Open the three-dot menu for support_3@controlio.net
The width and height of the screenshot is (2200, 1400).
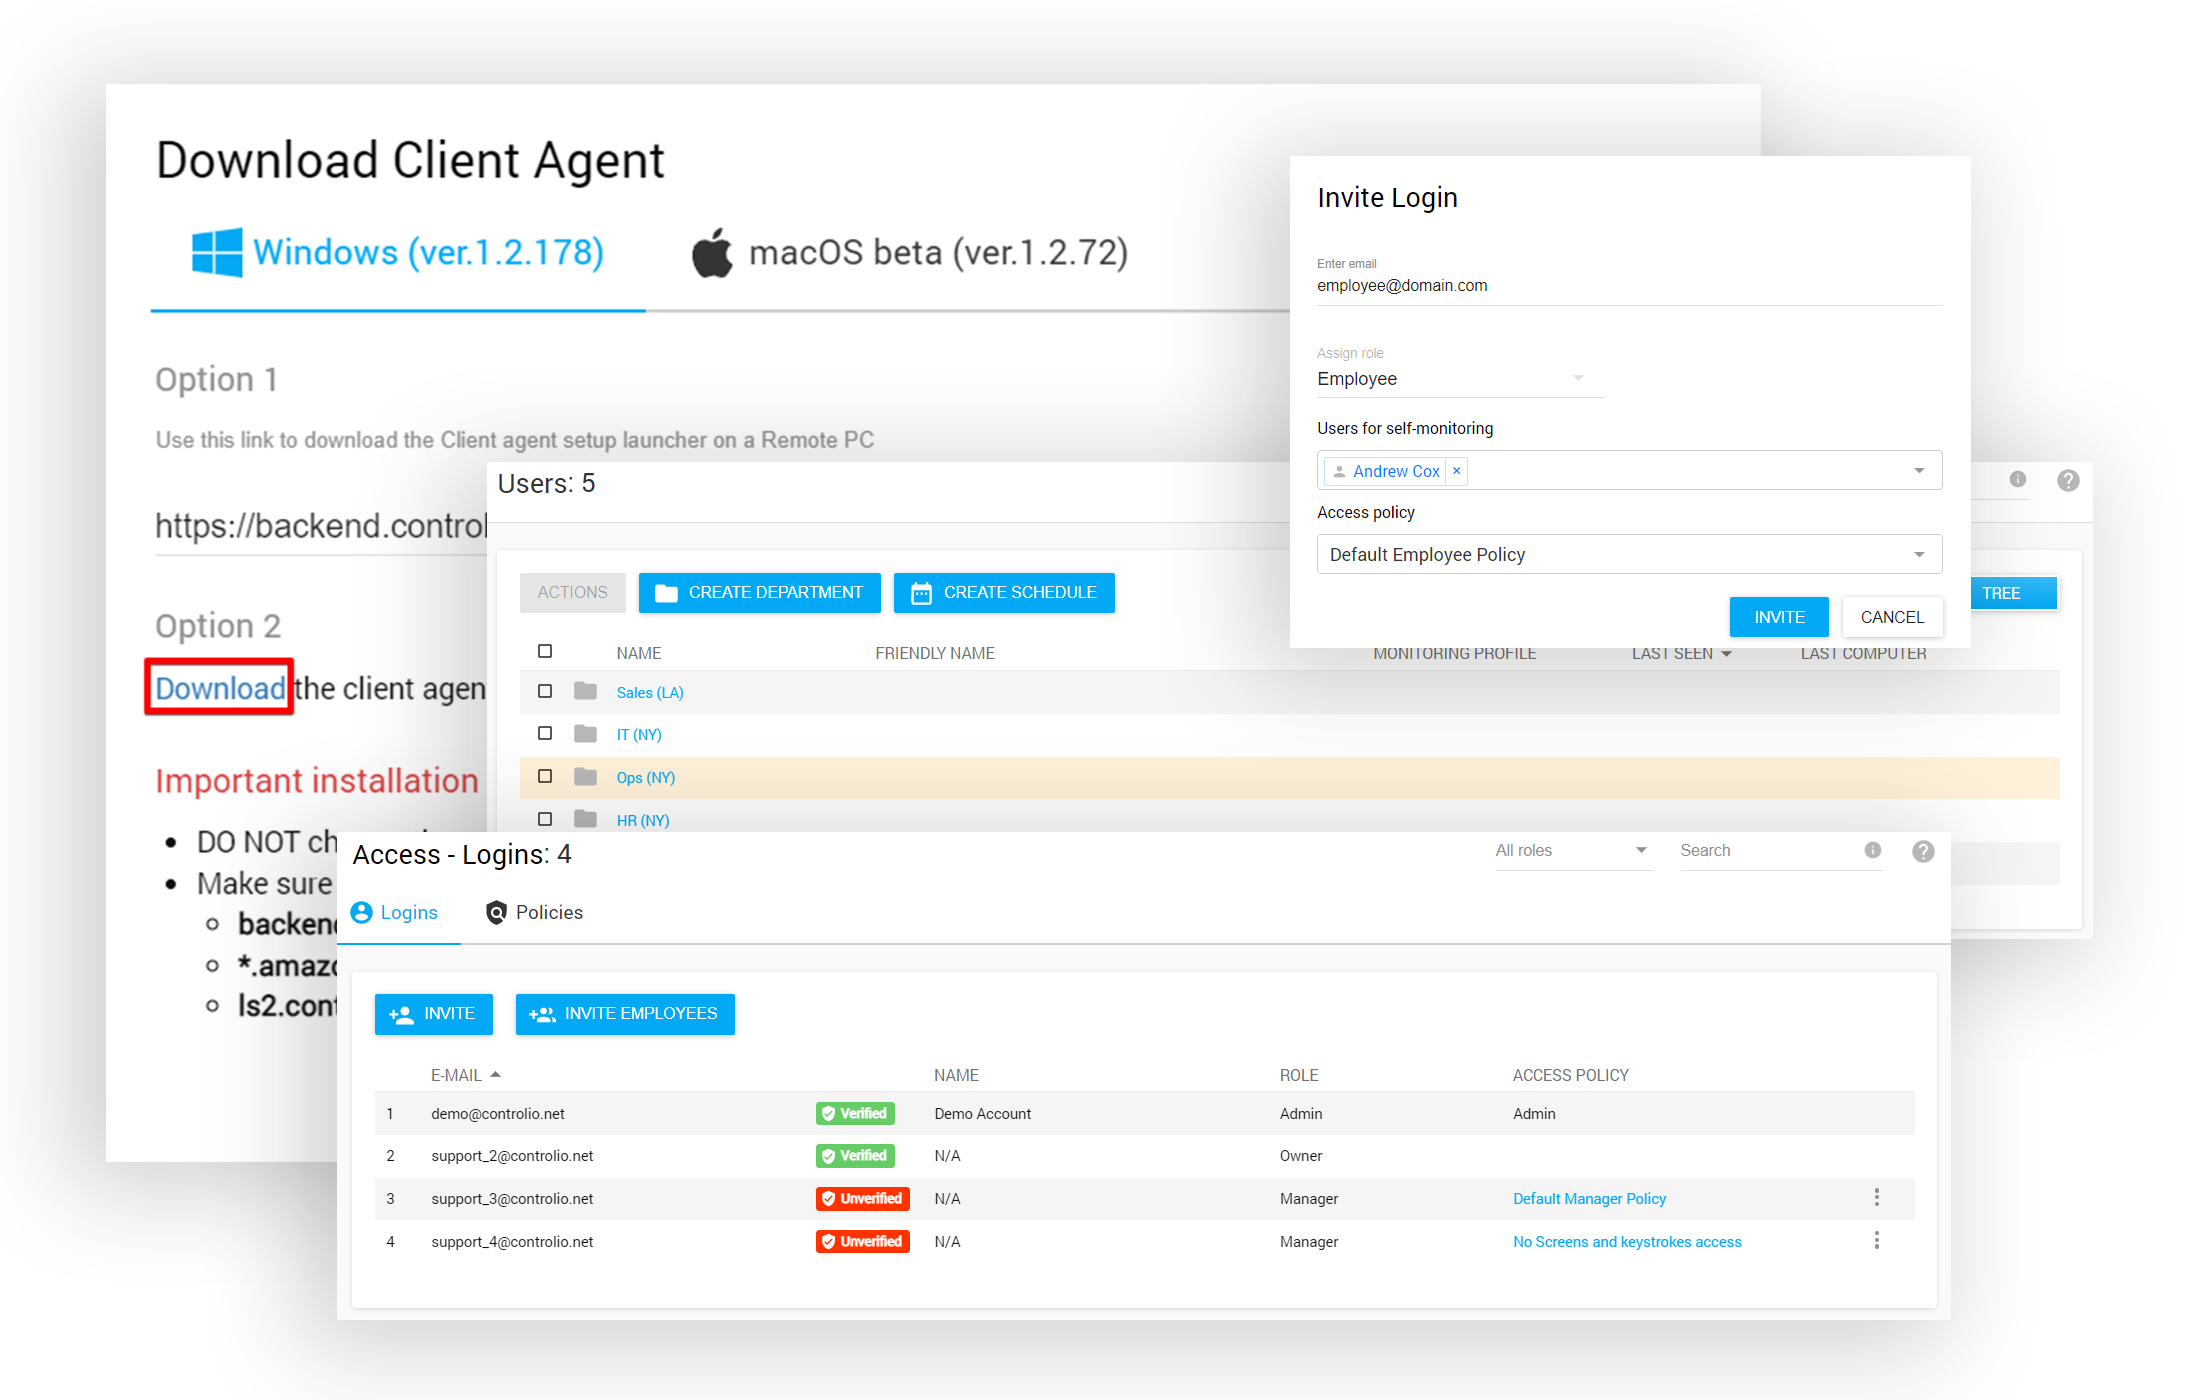[1876, 1197]
